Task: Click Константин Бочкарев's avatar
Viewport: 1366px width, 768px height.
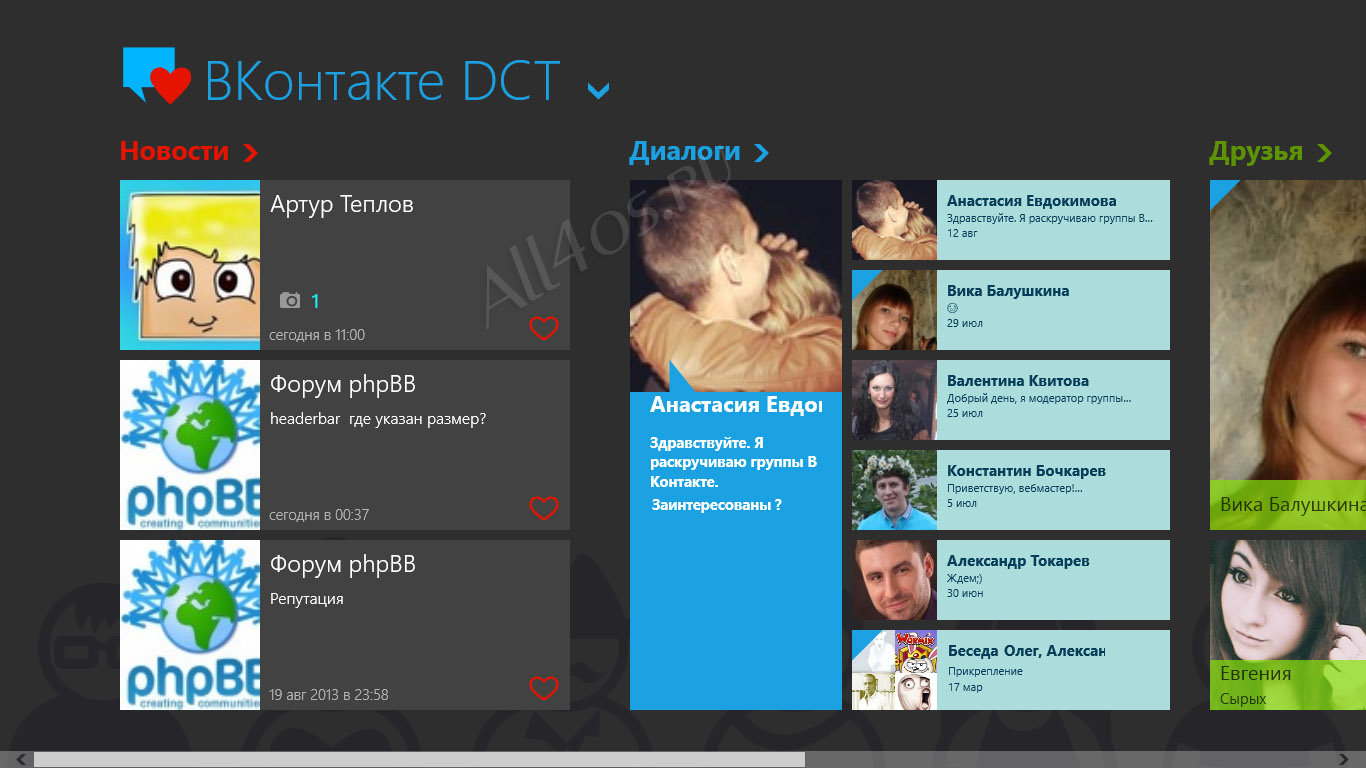Action: tap(894, 490)
